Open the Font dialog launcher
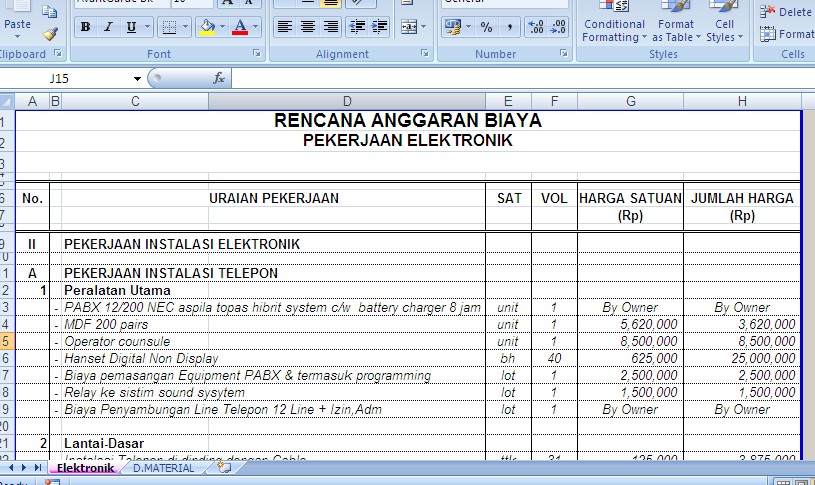Screen dimensions: 815x485 pyautogui.click(x=256, y=53)
